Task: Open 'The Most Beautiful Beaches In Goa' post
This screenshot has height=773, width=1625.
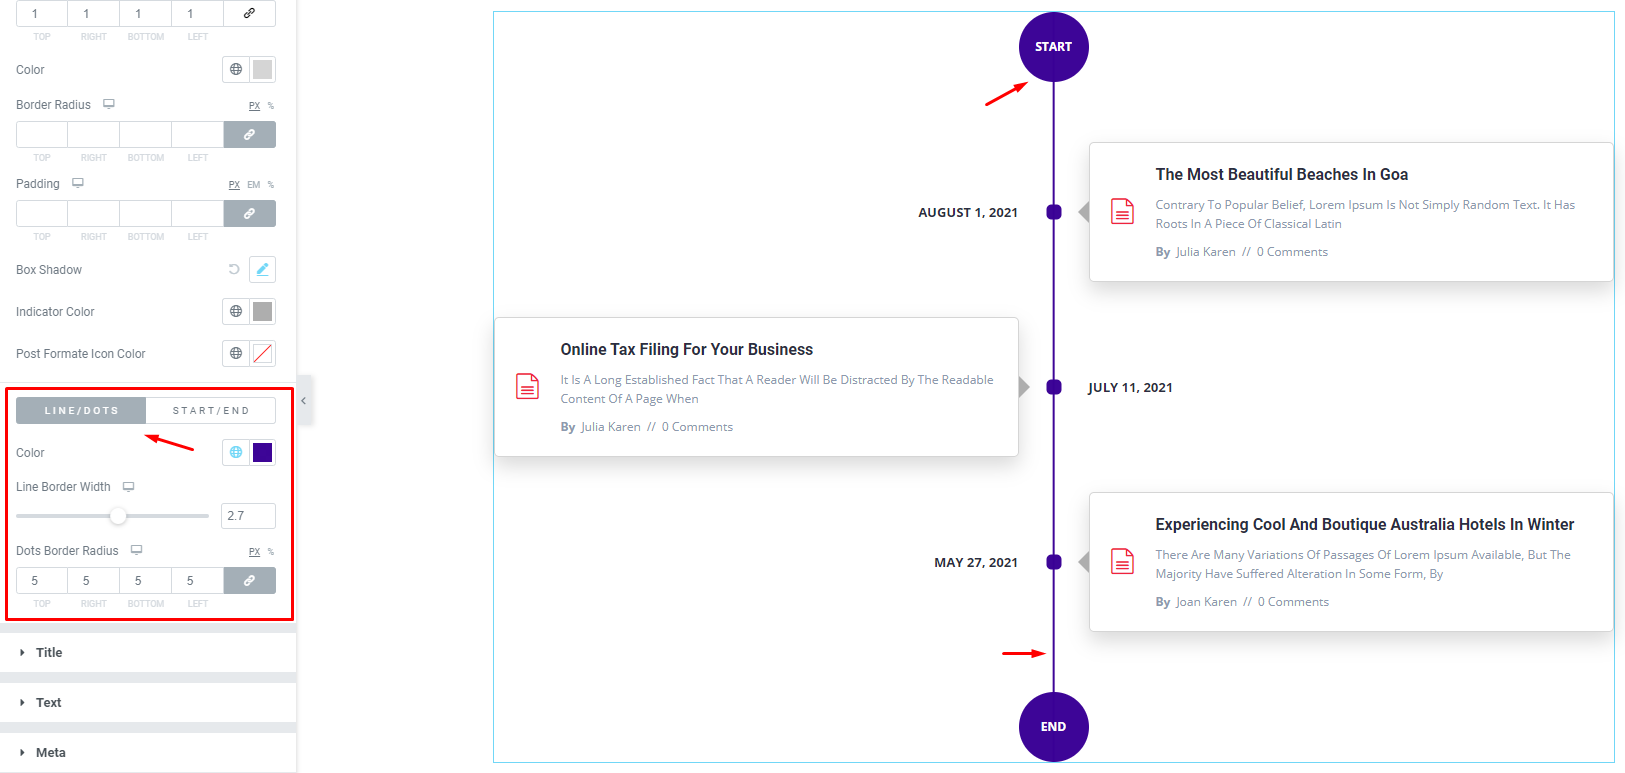Action: pyautogui.click(x=1281, y=174)
